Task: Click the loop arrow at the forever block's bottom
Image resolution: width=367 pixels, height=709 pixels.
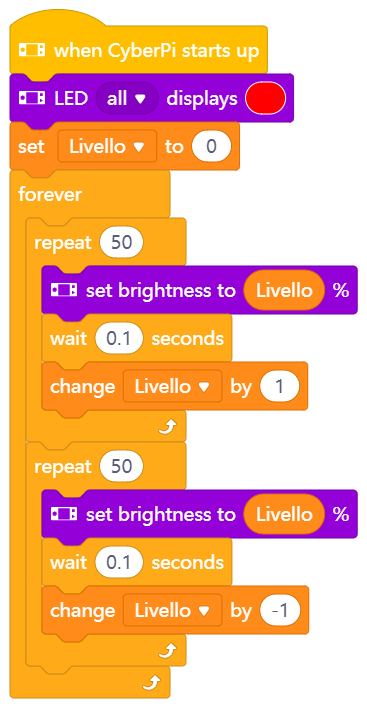Action: [151, 684]
